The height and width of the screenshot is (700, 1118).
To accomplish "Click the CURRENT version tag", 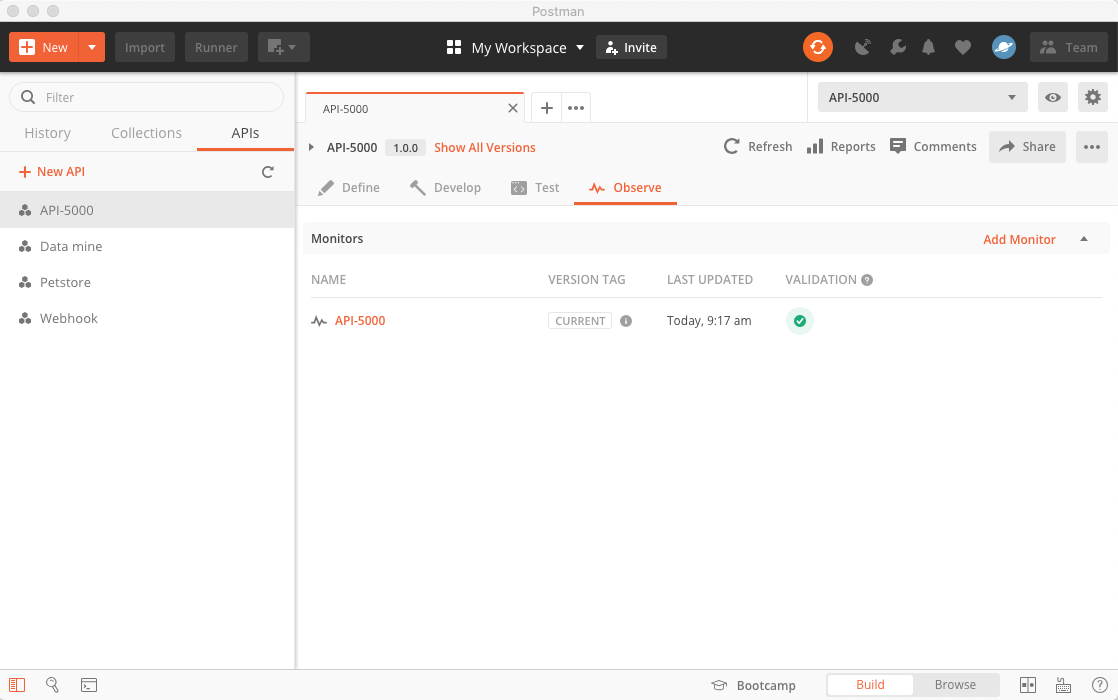I will 580,321.
